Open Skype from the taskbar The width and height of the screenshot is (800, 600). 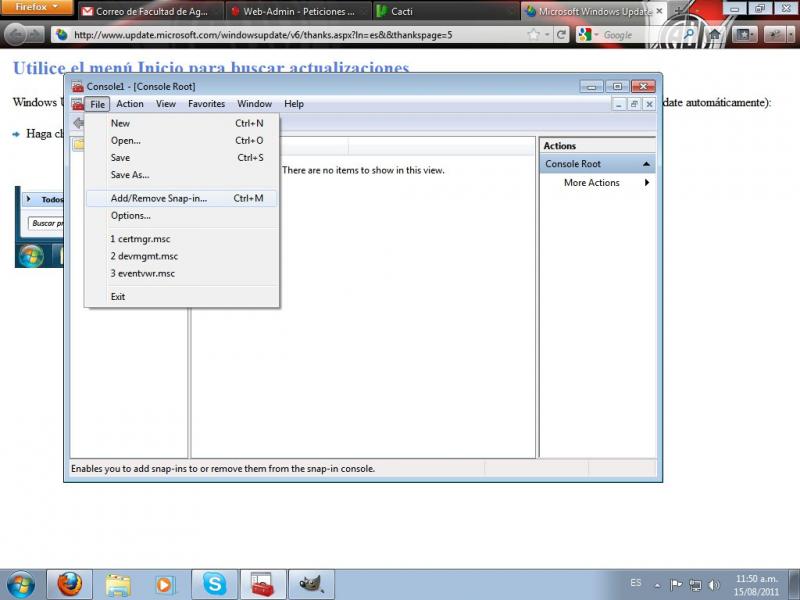(214, 585)
